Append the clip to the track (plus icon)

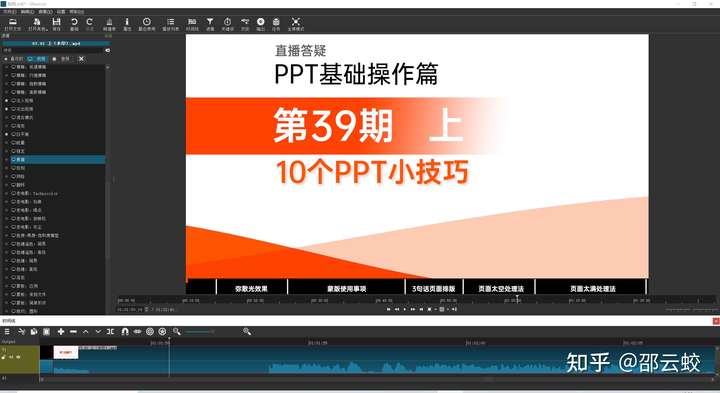pos(61,331)
